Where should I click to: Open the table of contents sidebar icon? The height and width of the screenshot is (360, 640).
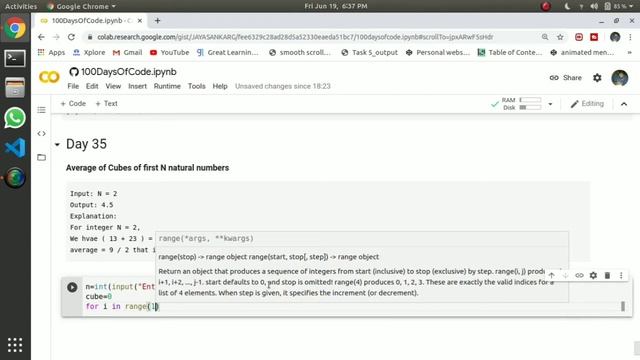tap(41, 110)
